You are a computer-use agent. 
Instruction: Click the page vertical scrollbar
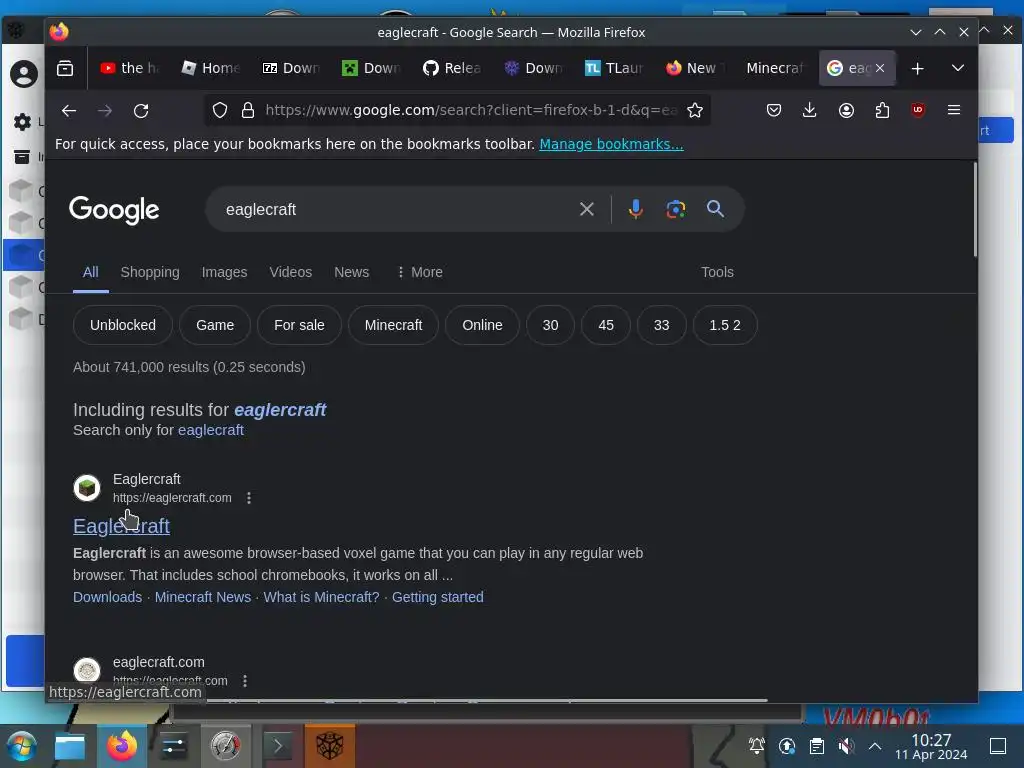click(x=974, y=209)
